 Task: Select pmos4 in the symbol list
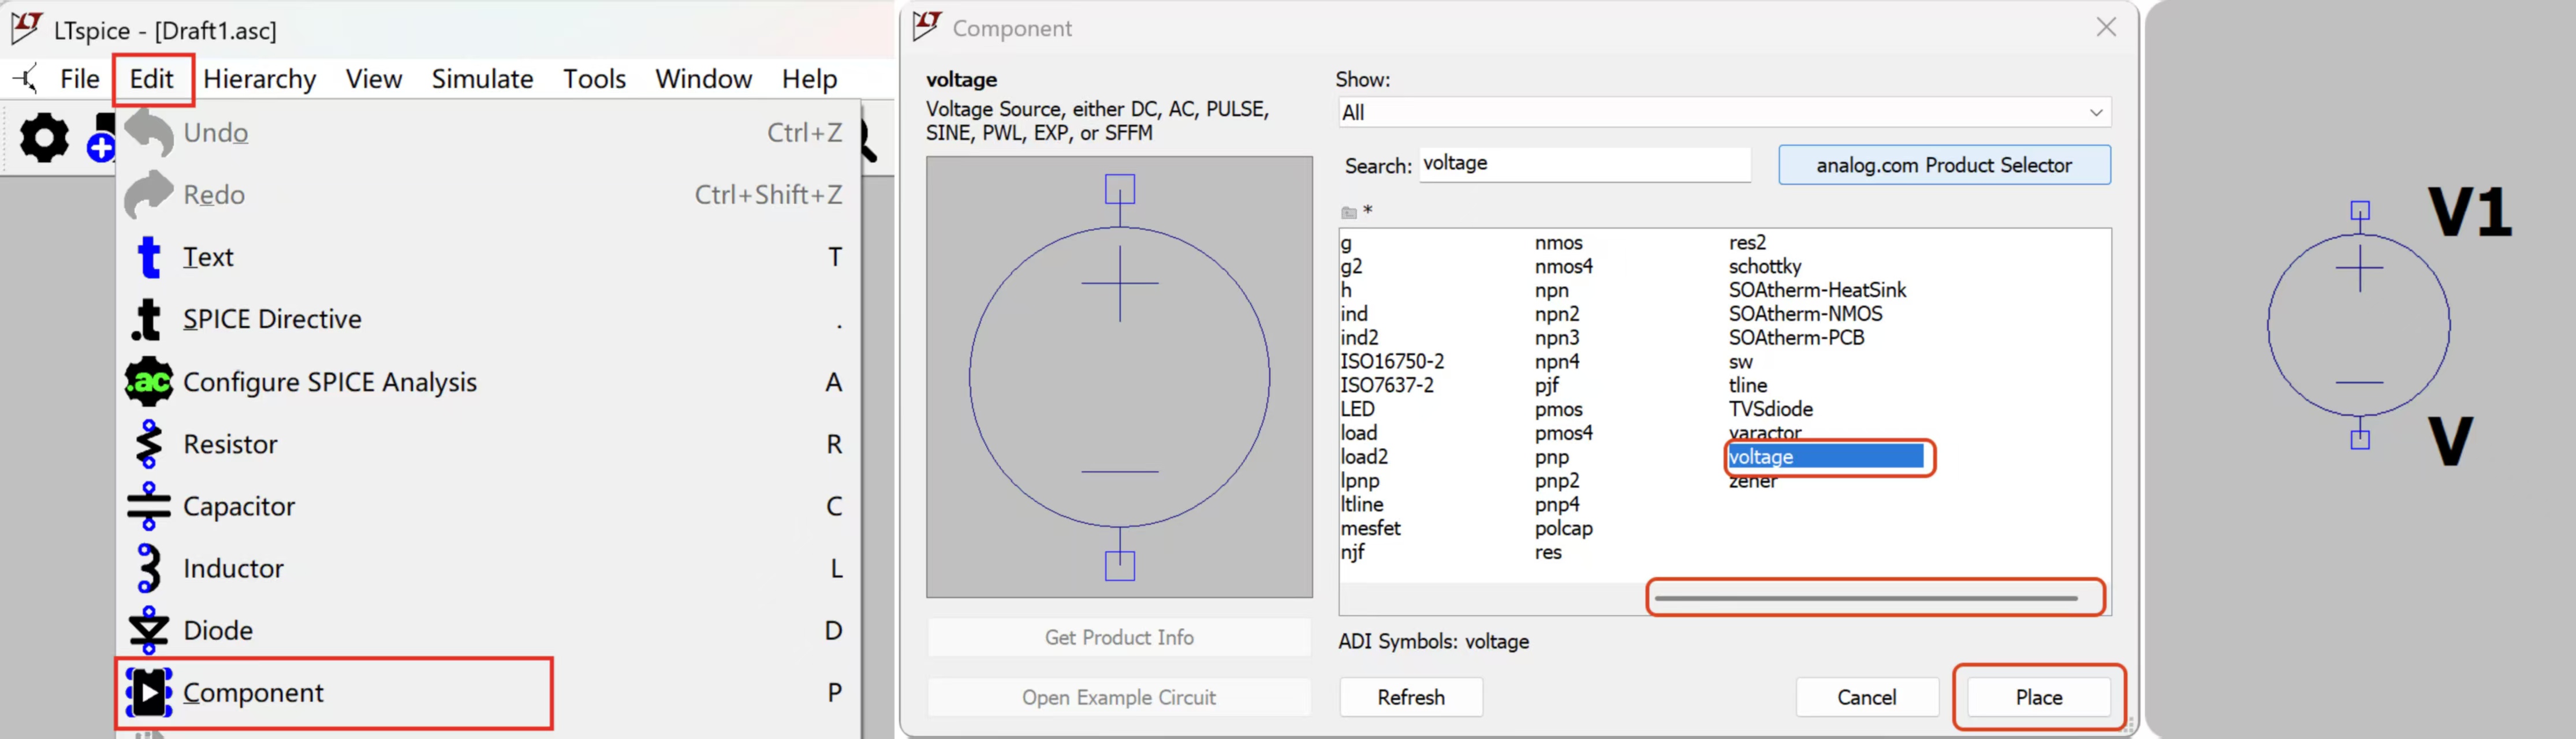[1564, 433]
